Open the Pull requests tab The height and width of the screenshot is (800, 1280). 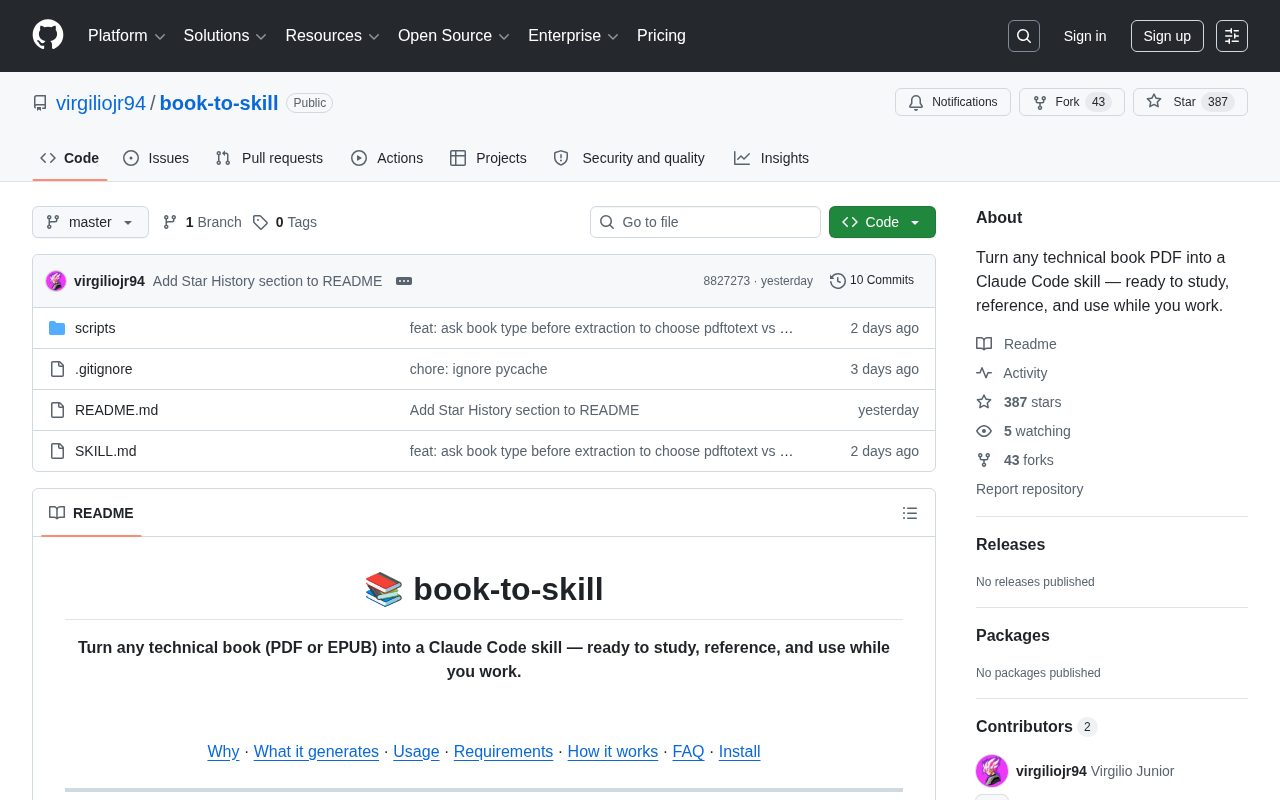269,158
